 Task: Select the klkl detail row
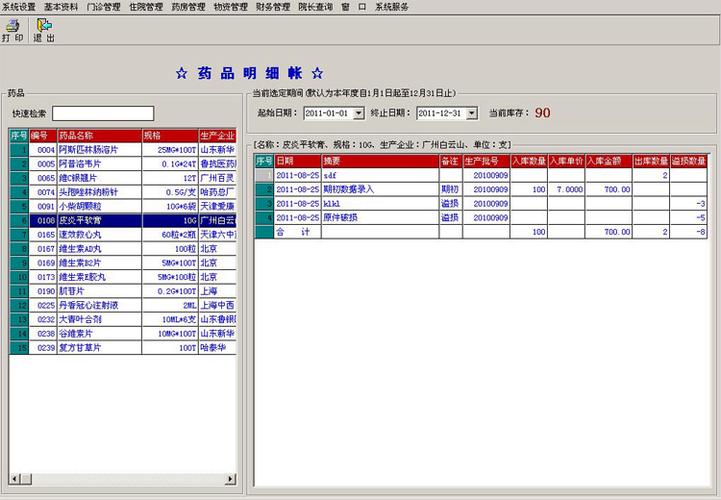[481, 204]
